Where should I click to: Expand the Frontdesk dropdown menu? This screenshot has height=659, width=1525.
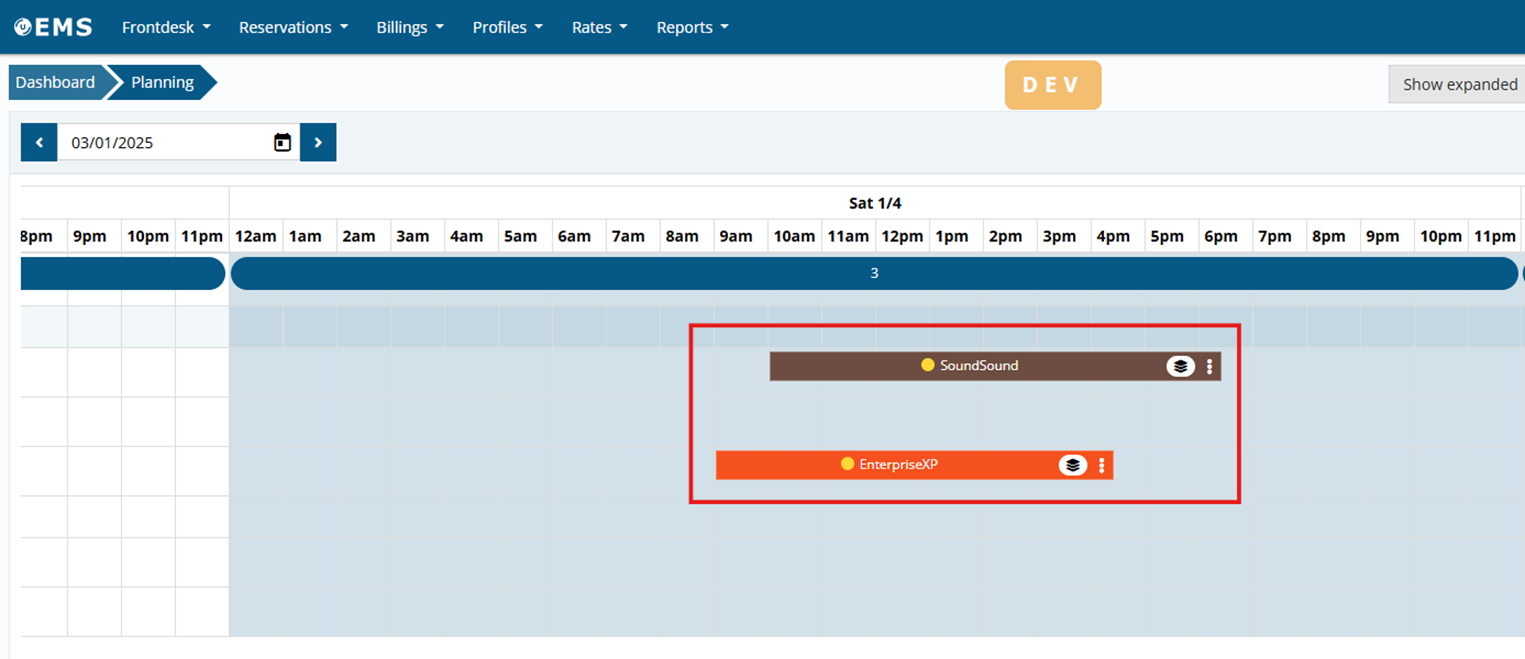(166, 27)
